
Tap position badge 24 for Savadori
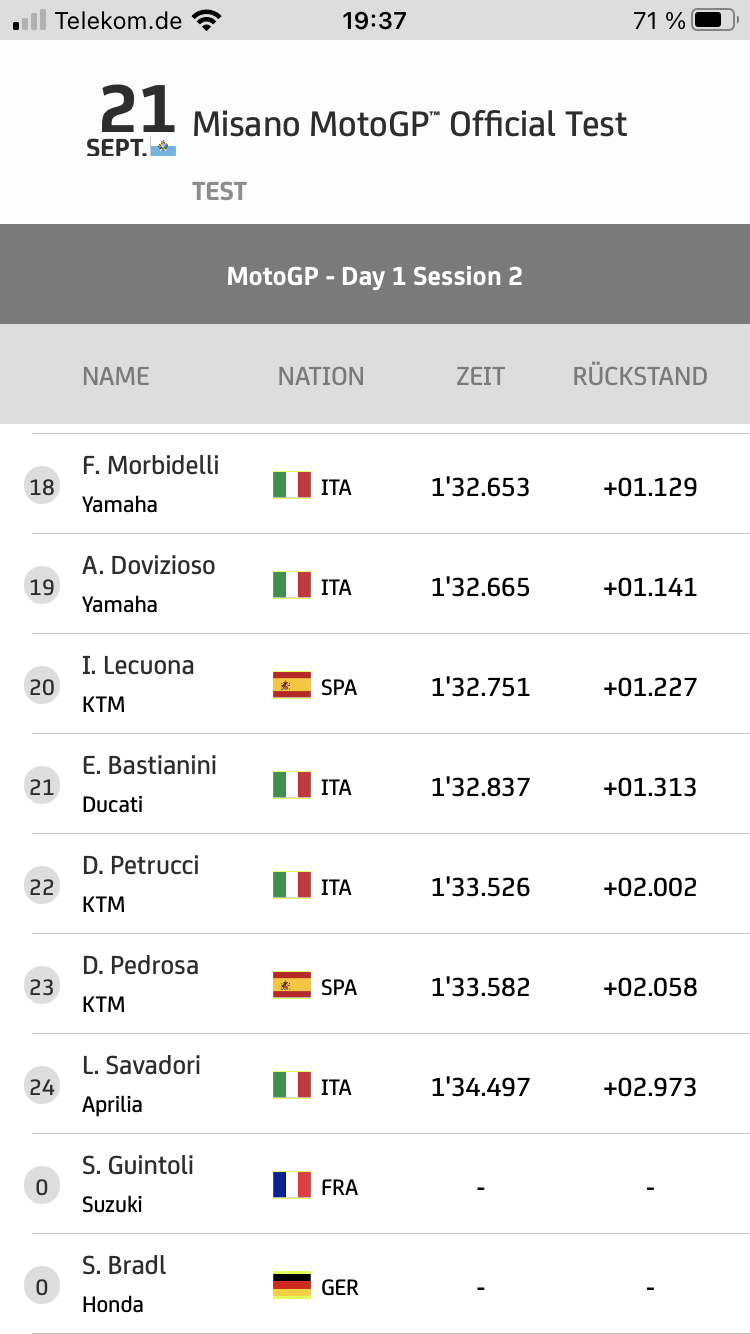click(x=42, y=1087)
